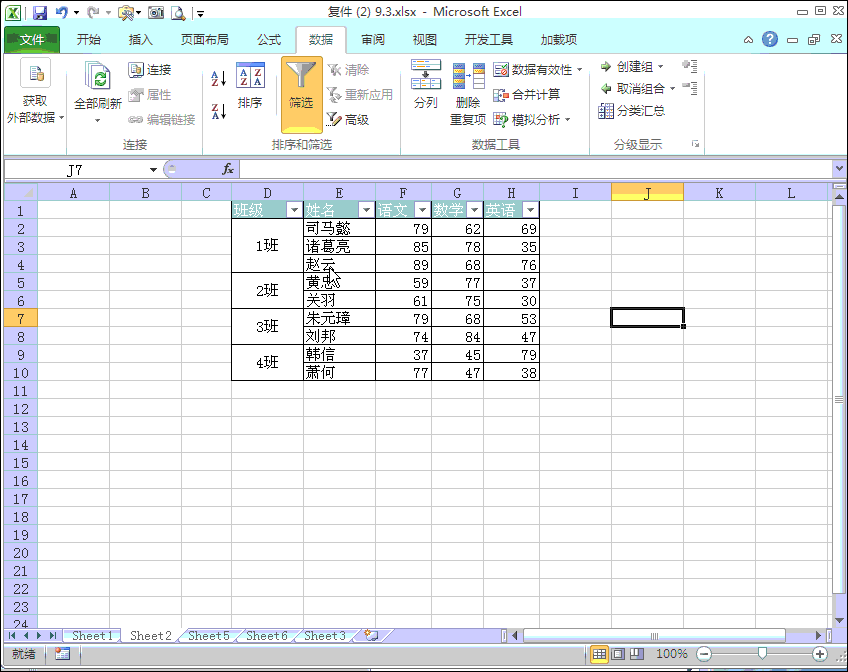The image size is (848, 672).
Task: Open filter dropdown for 英语 column
Action: (531, 210)
